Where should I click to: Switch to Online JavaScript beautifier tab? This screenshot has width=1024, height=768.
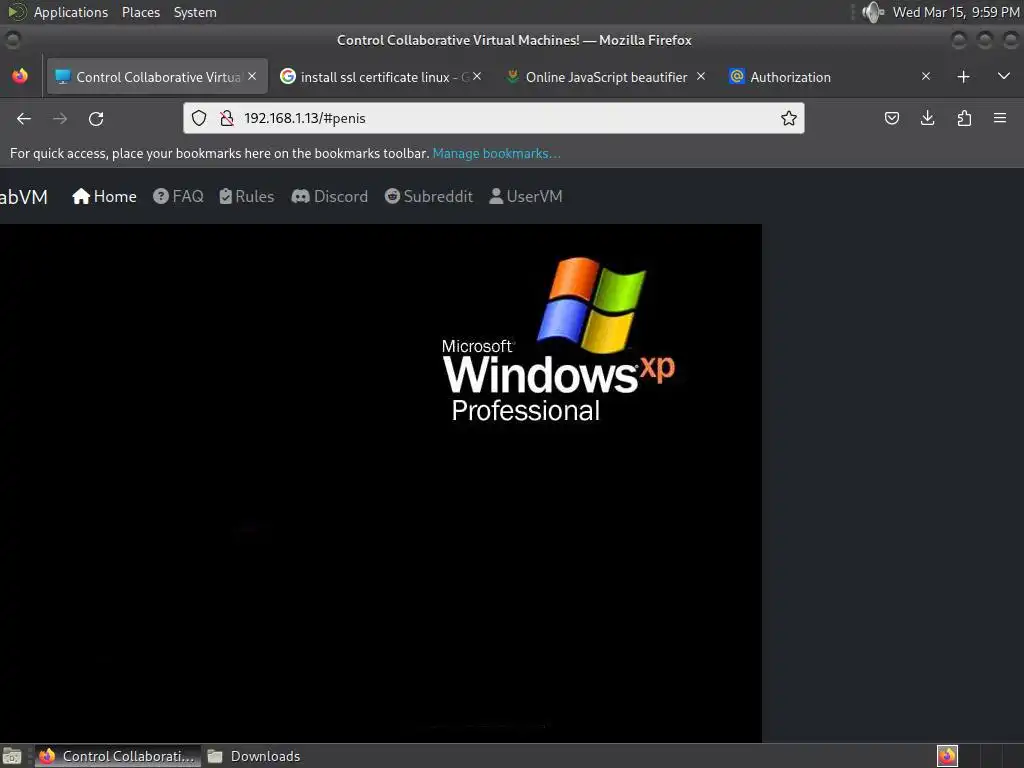click(x=606, y=77)
